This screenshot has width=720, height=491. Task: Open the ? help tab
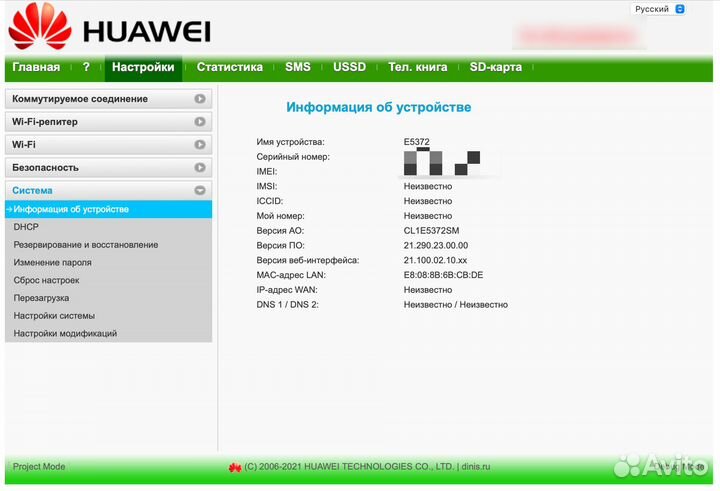pos(86,67)
